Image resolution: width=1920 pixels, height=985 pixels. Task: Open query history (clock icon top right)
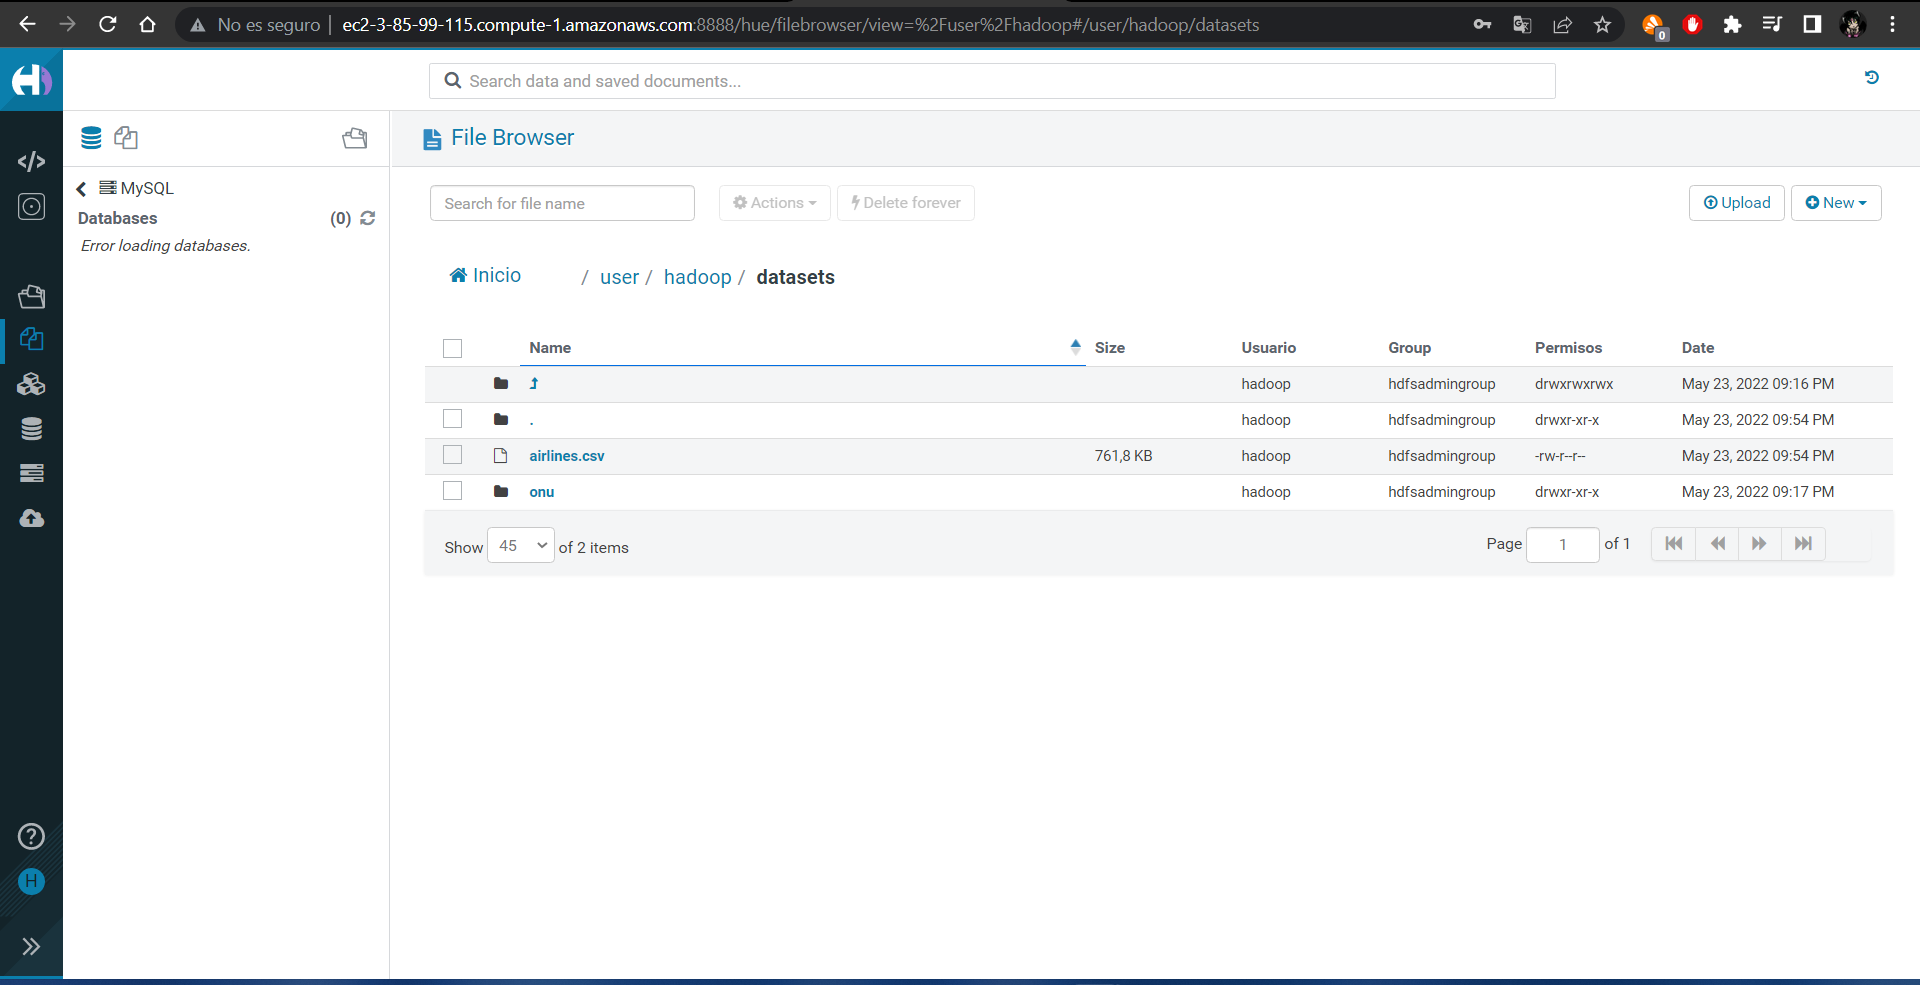click(1871, 77)
